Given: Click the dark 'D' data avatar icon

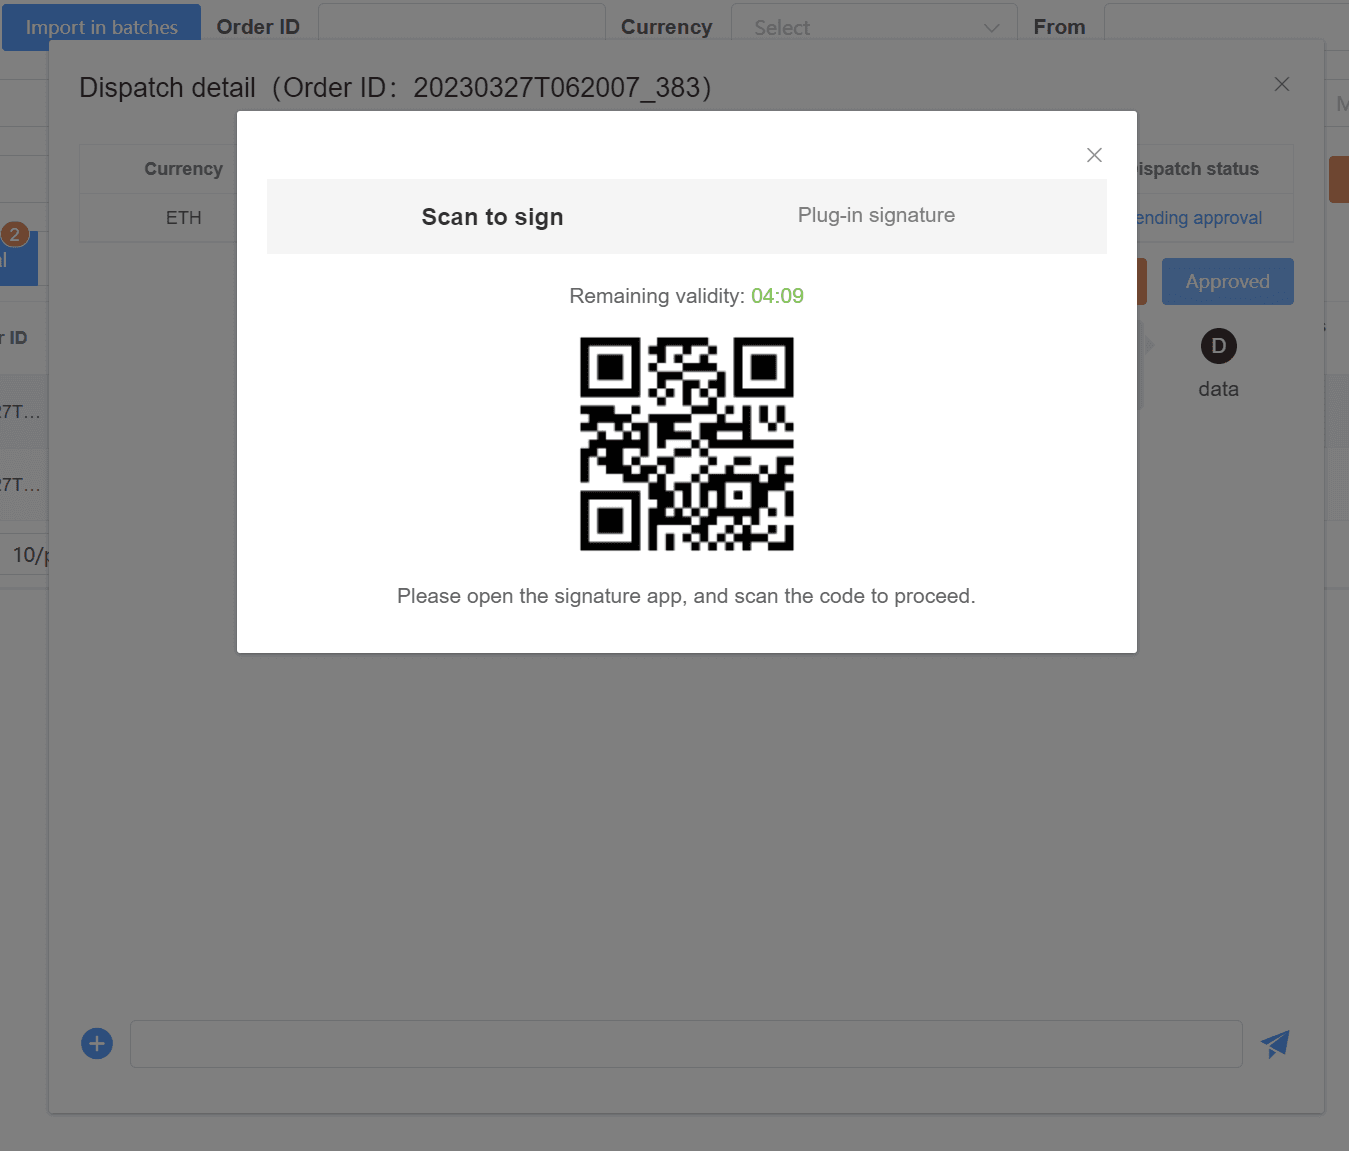Looking at the screenshot, I should pyautogui.click(x=1217, y=345).
